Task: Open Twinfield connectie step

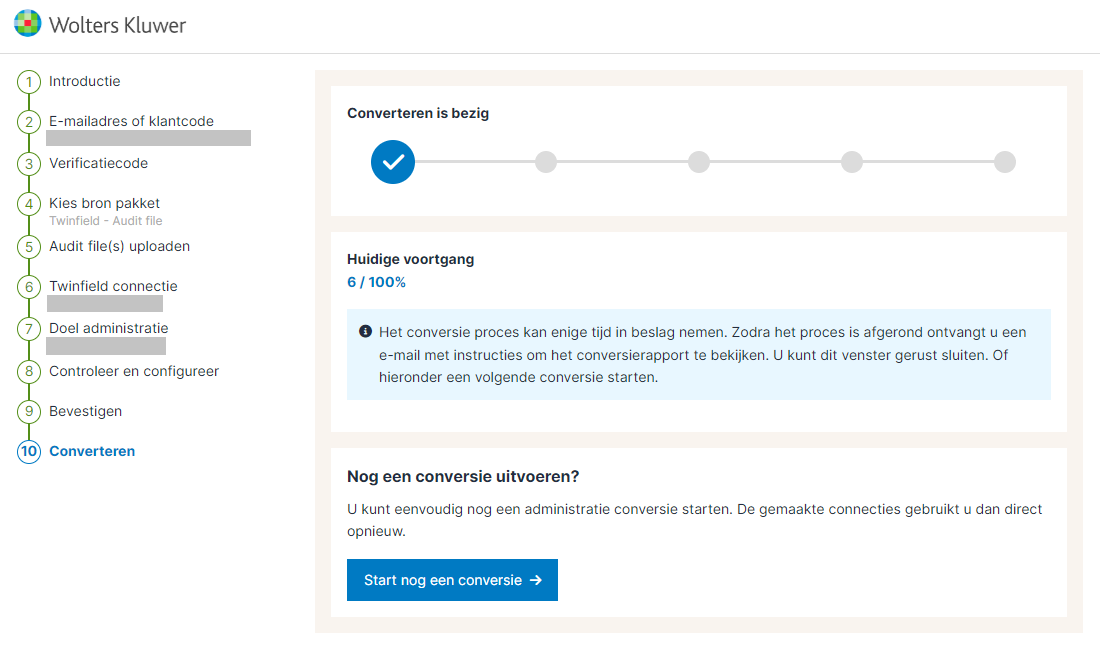Action: coord(113,286)
